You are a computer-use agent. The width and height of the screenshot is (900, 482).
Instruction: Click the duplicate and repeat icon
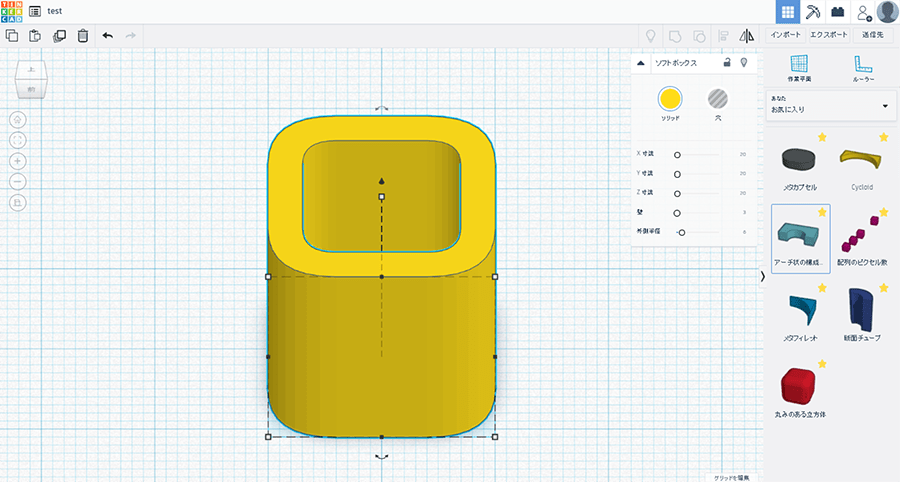coord(59,35)
